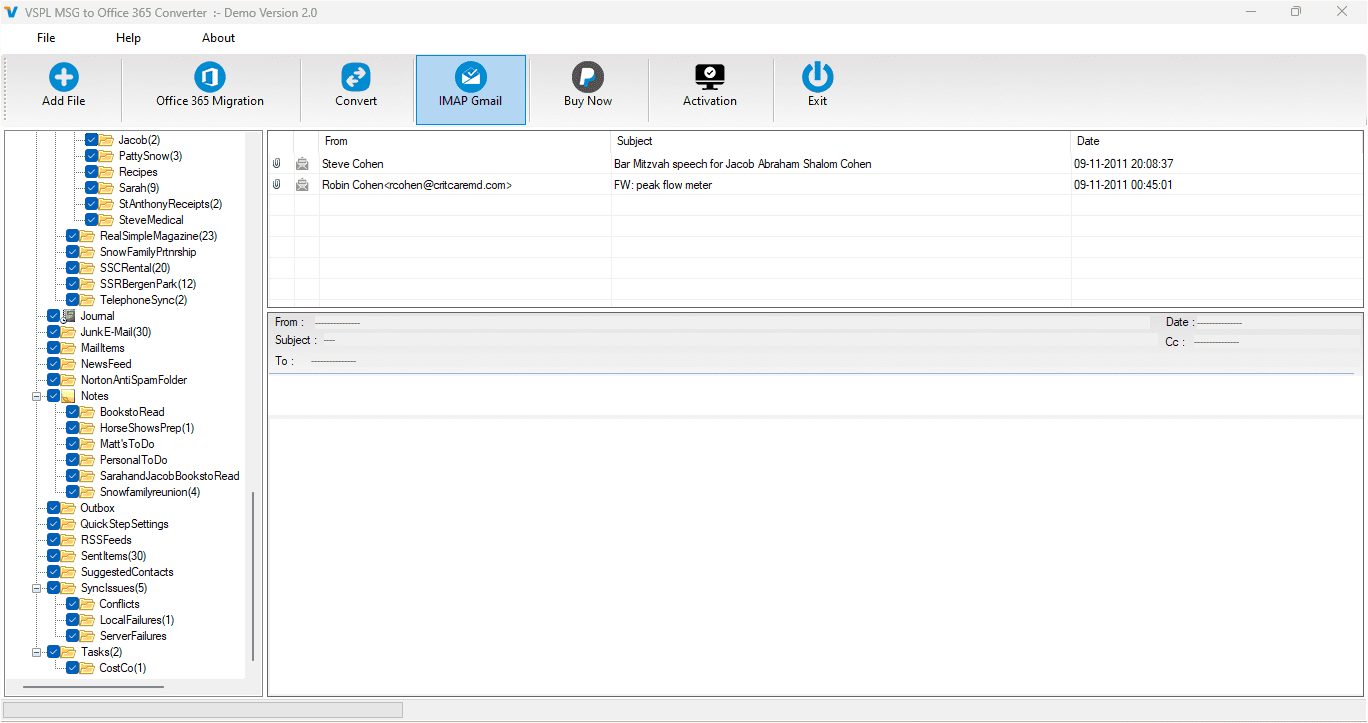
Task: Click the Journal folder icon
Action: click(x=69, y=316)
